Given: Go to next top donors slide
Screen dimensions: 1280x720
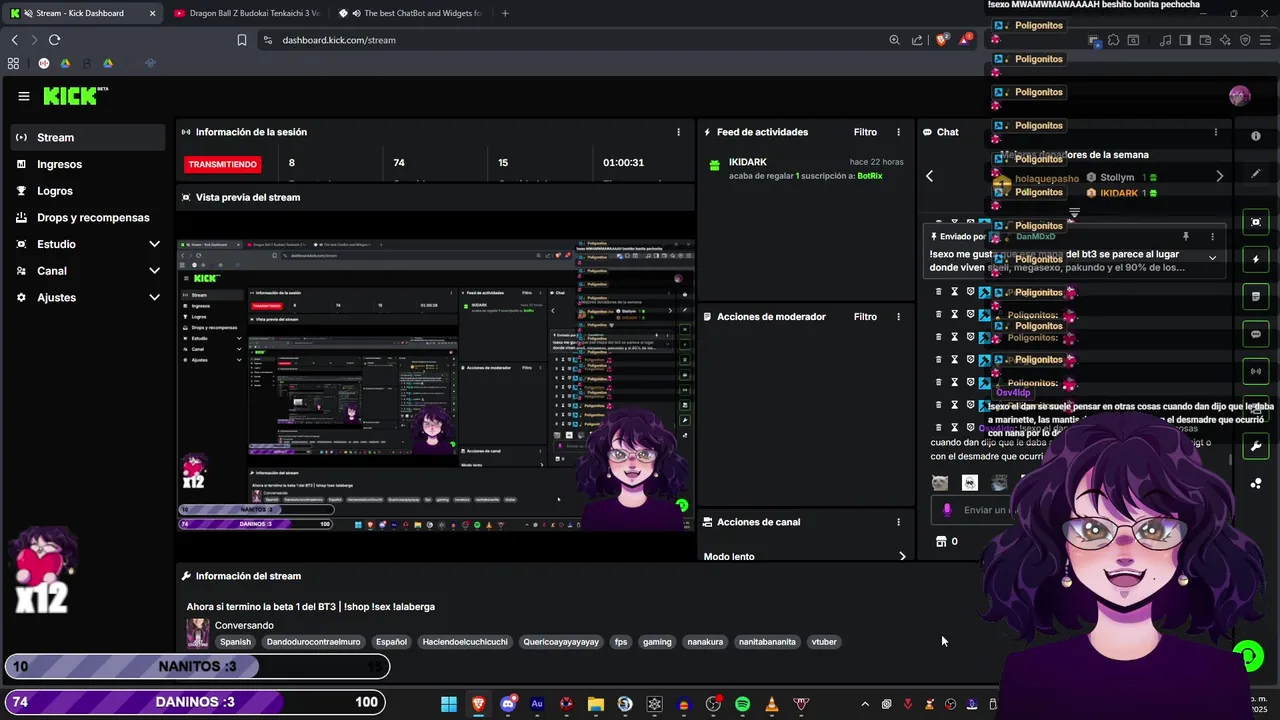Looking at the screenshot, I should point(1219,176).
